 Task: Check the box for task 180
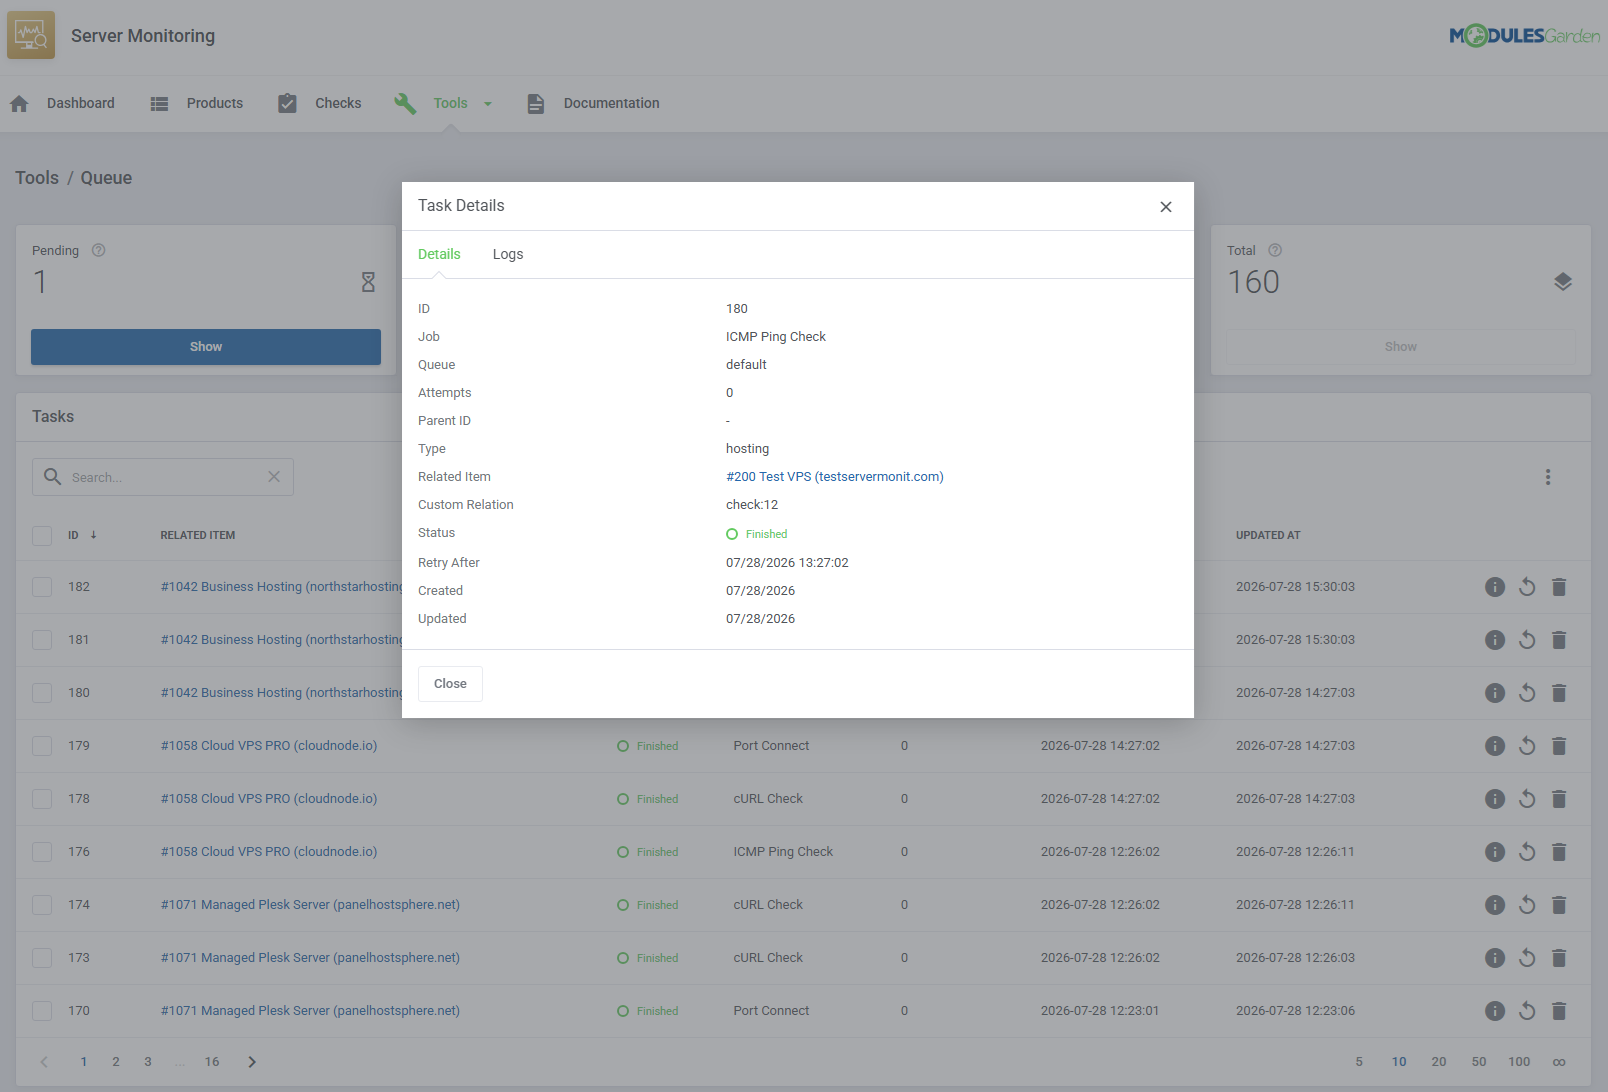[42, 693]
